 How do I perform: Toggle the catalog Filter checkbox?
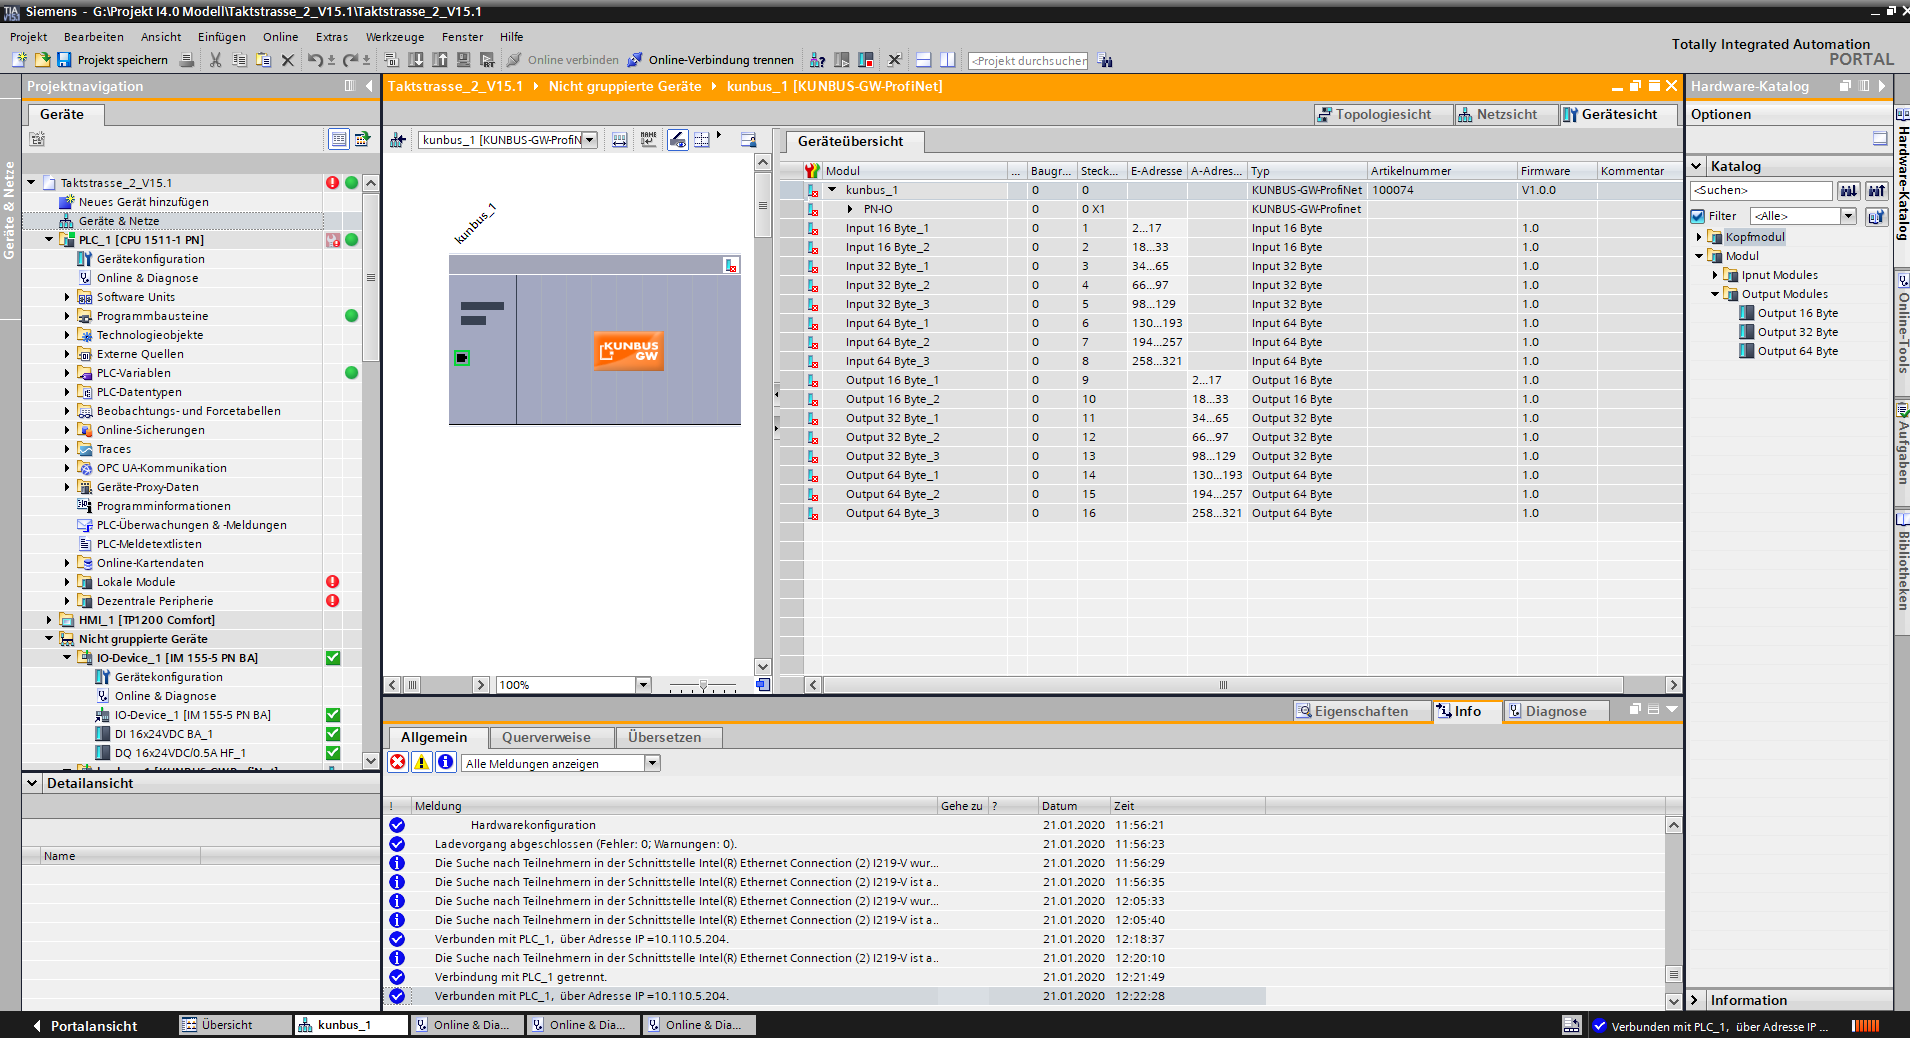pos(1697,216)
